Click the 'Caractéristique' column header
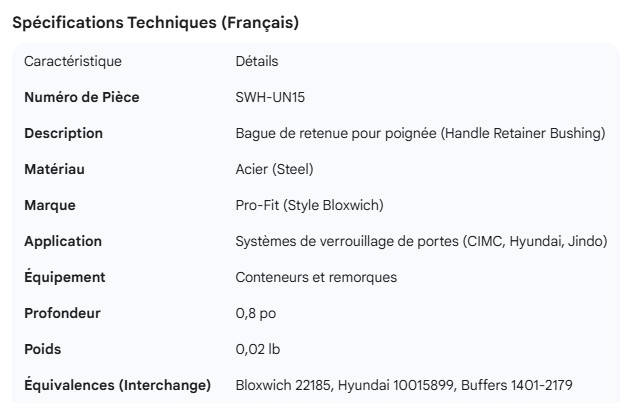The image size is (632, 408). click(73, 62)
